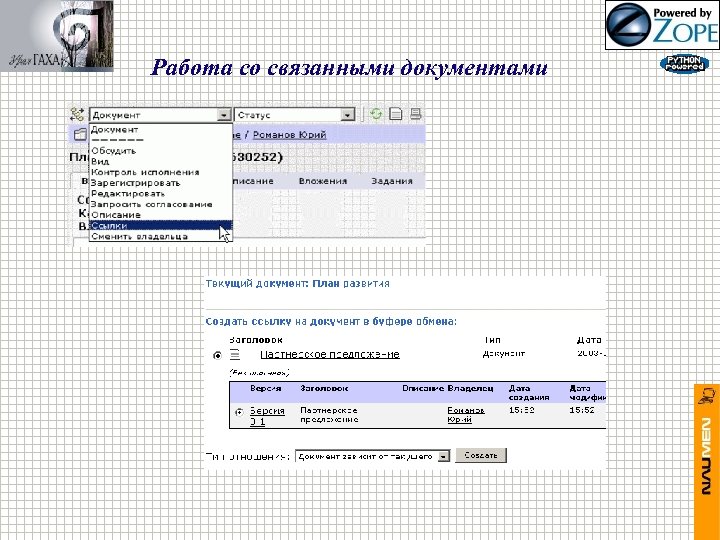Click the Тип column header

coord(492,340)
